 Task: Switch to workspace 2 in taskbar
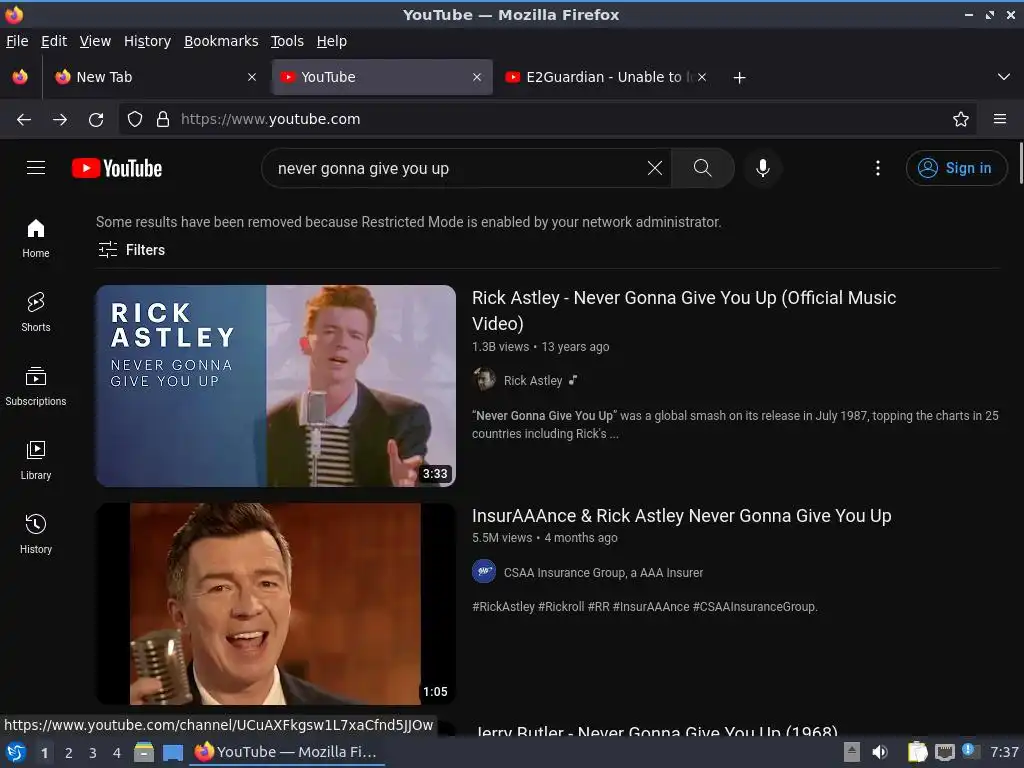(x=69, y=753)
